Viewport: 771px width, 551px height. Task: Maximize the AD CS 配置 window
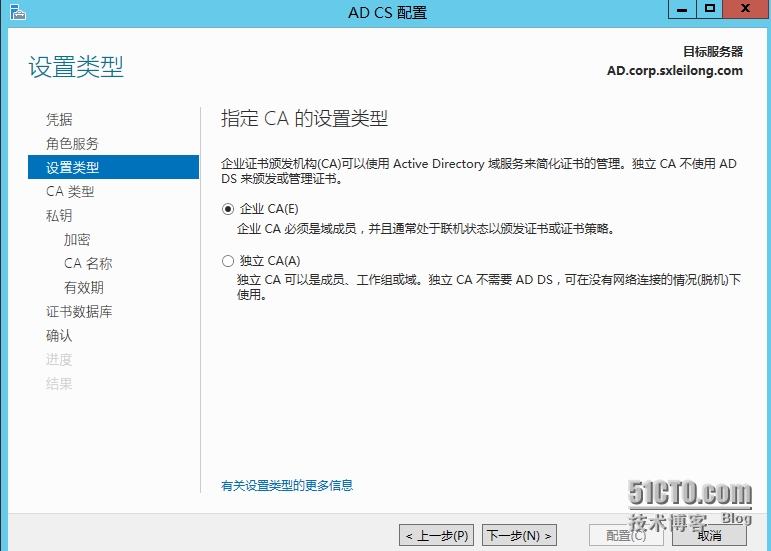point(710,9)
